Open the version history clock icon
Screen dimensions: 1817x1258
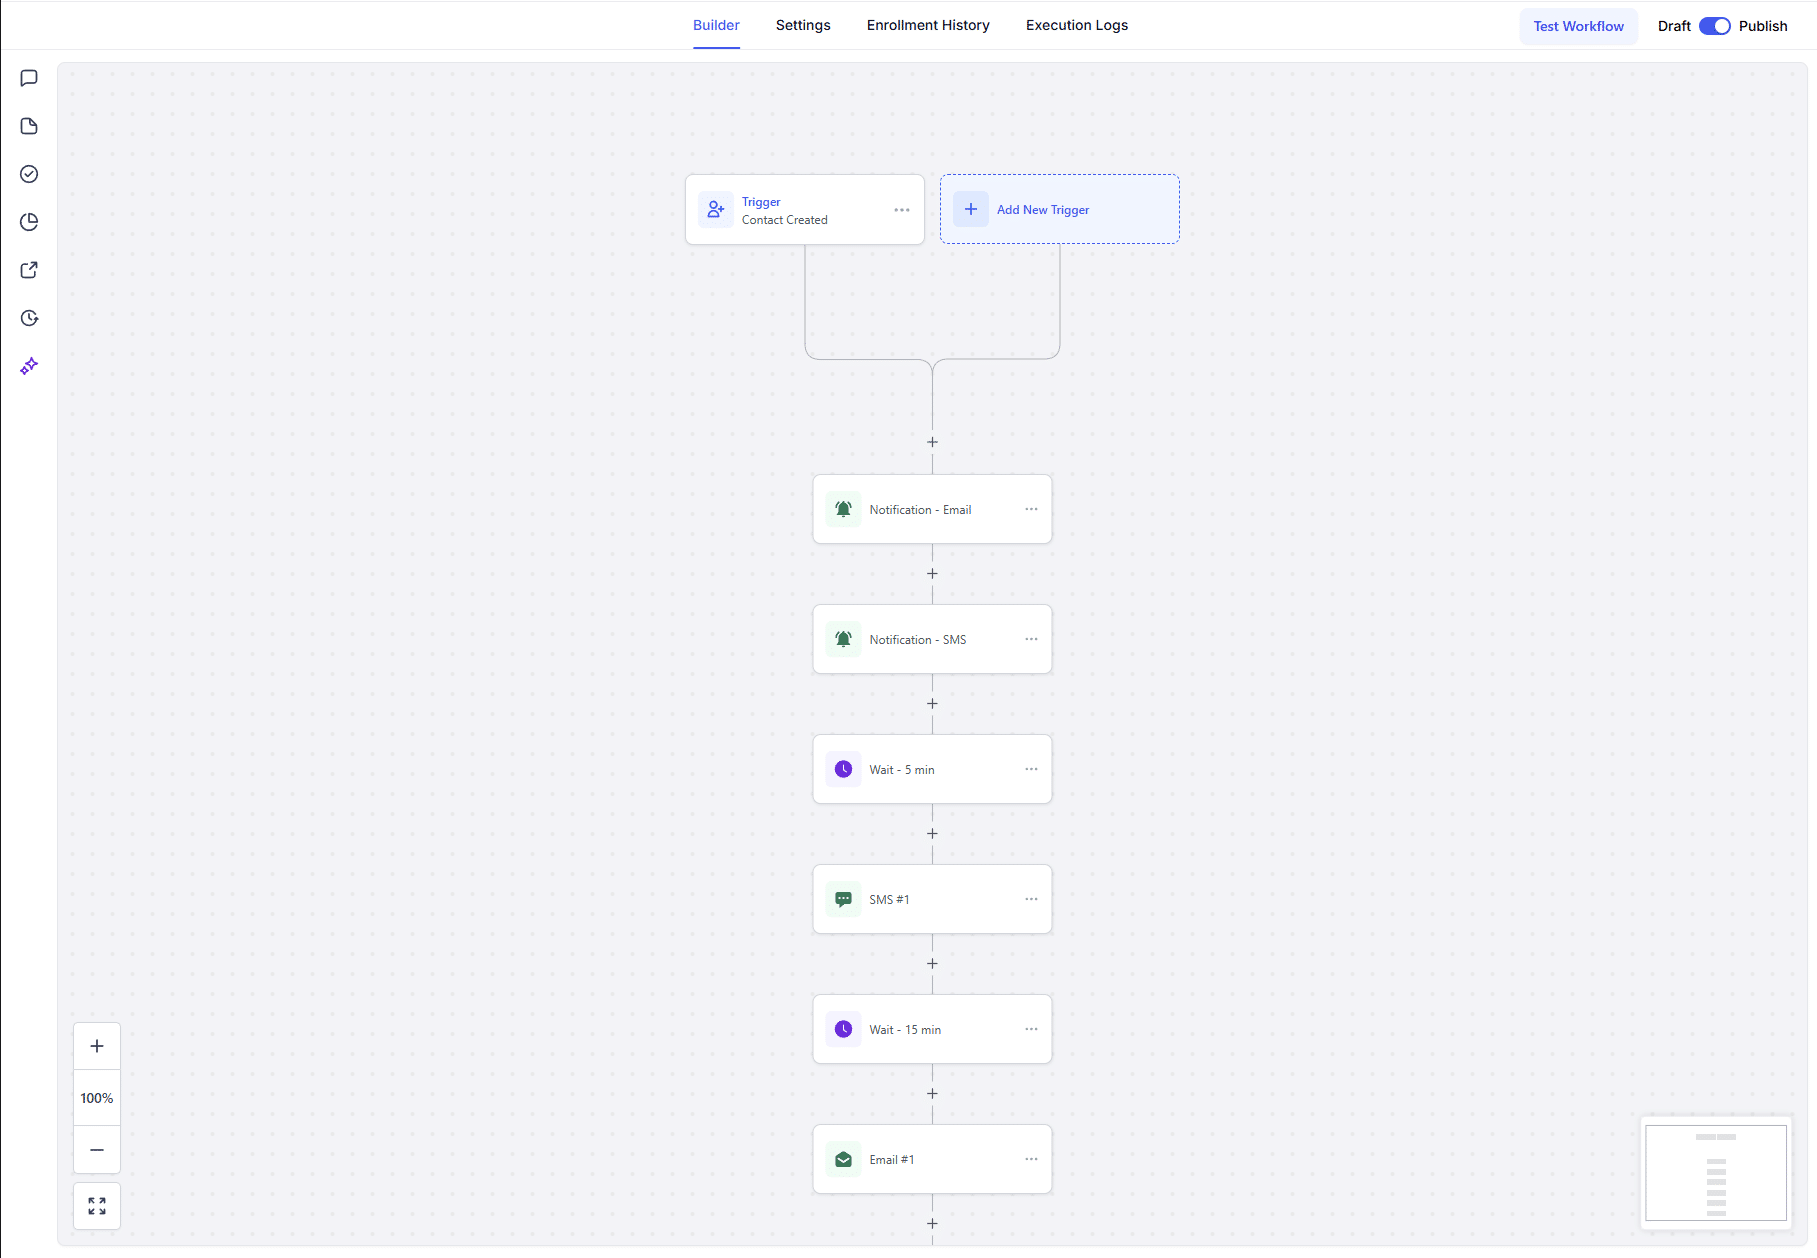(29, 318)
